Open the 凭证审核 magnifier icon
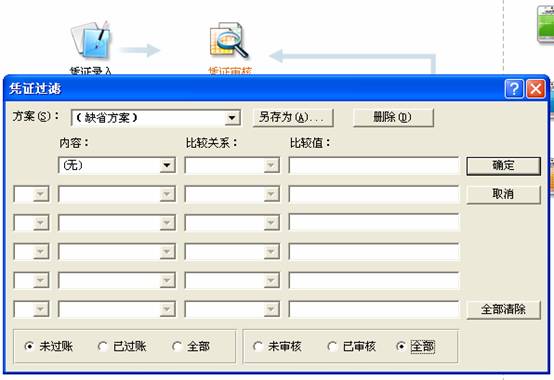Screen dimensions: 554x380 (229, 41)
